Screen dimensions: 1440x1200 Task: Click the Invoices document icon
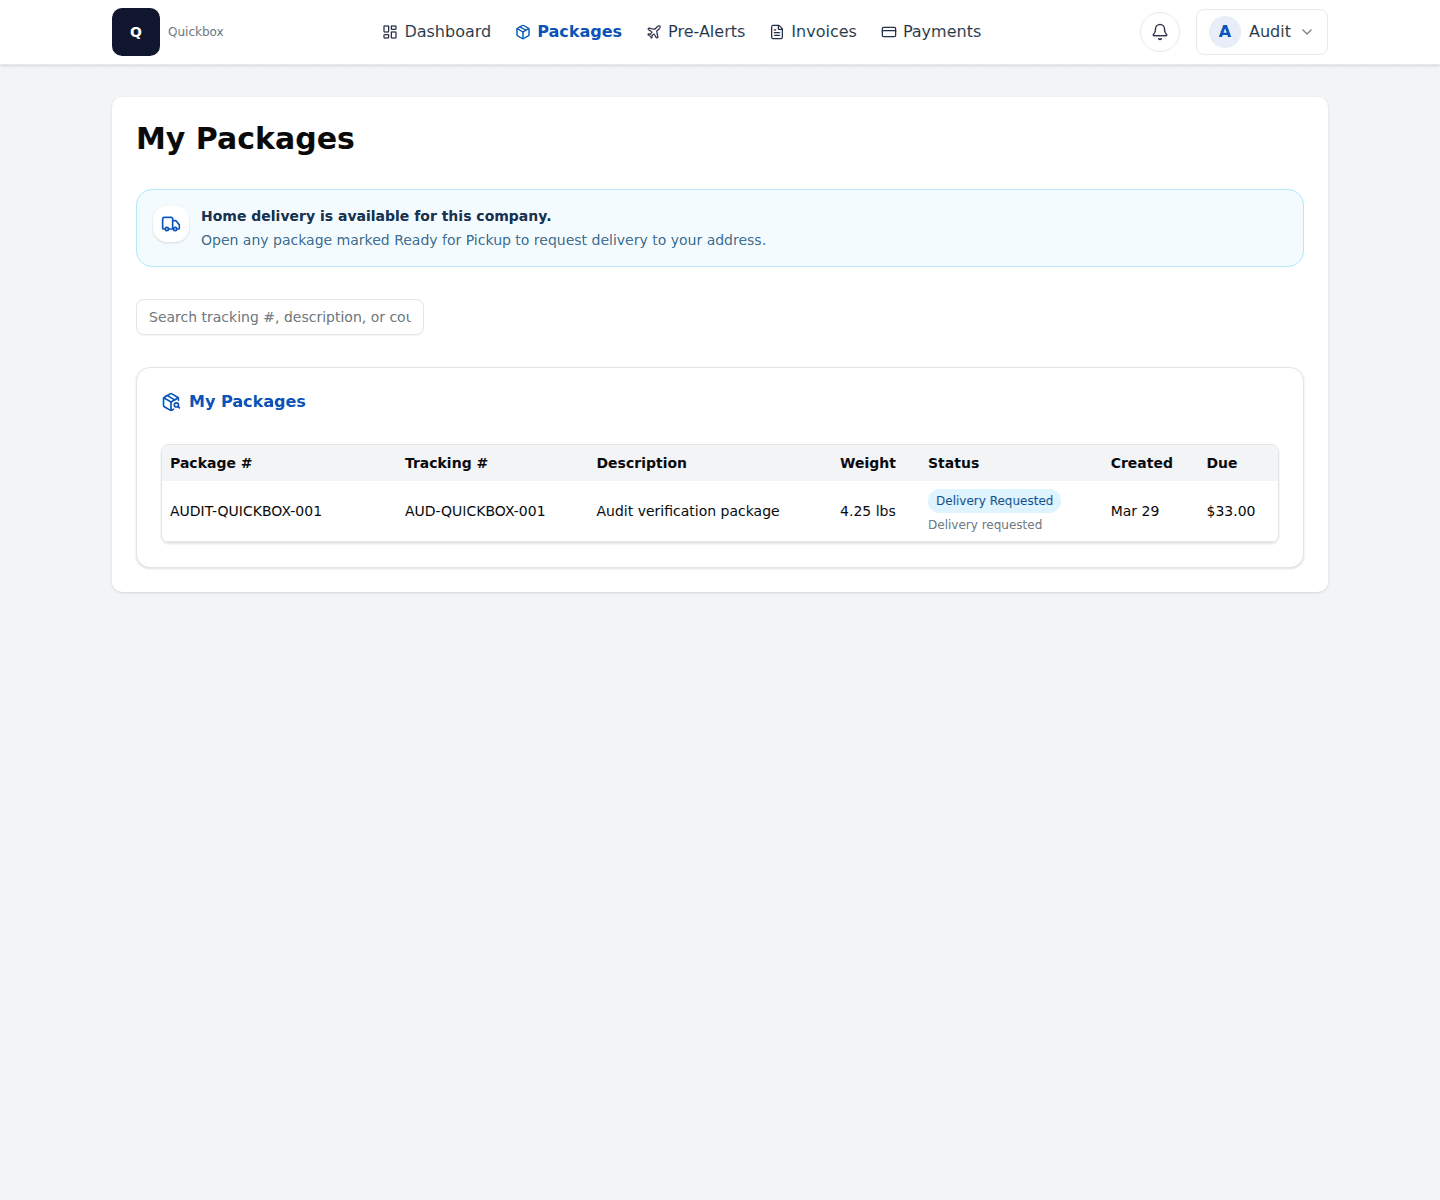pyautogui.click(x=775, y=31)
